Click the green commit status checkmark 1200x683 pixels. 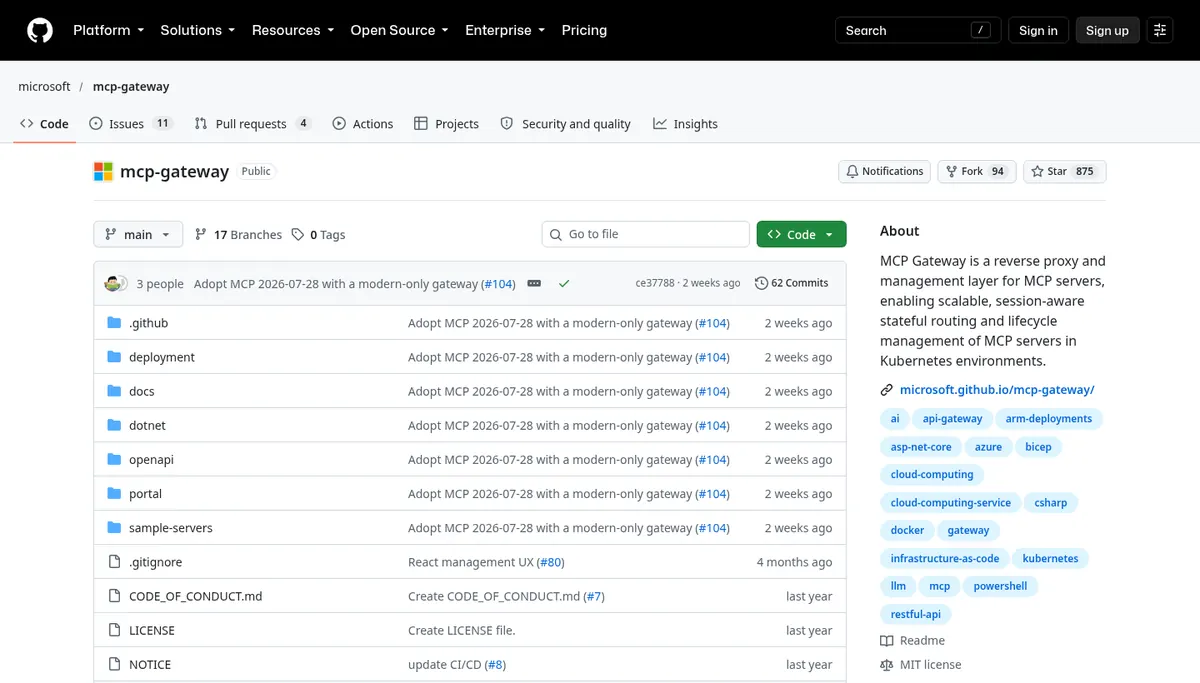[564, 283]
